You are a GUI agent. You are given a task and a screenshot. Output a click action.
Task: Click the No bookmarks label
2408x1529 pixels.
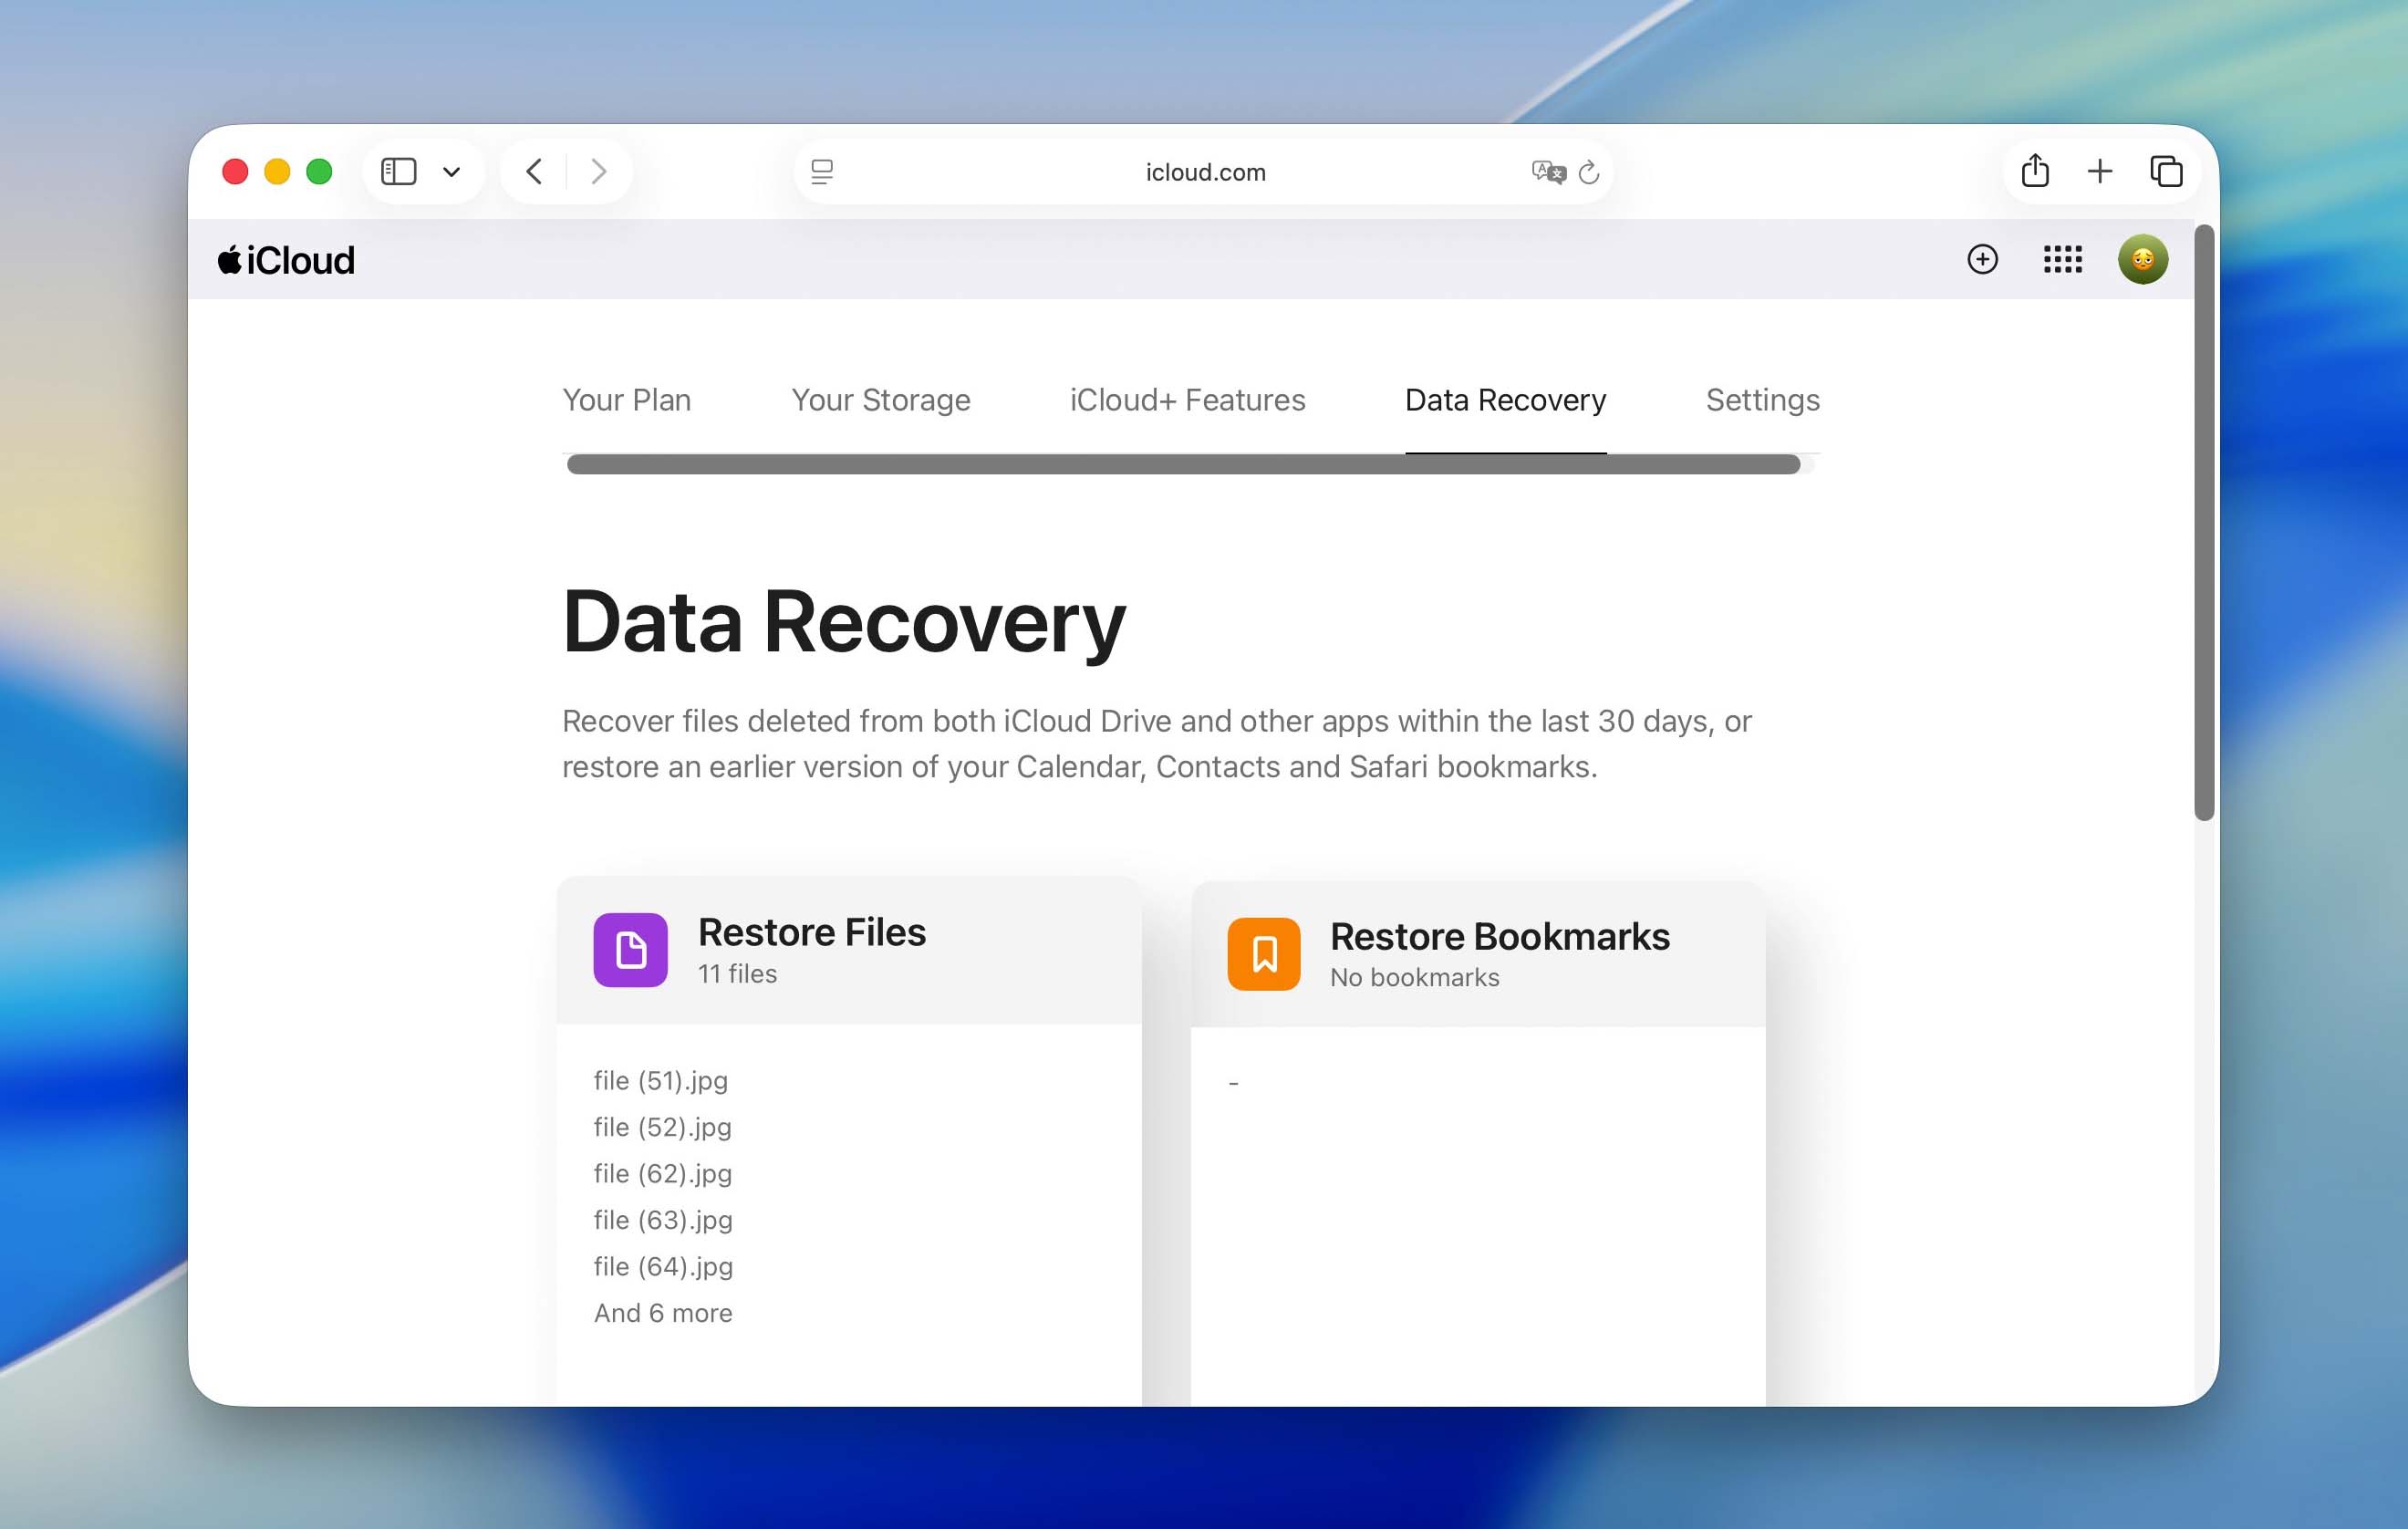(x=1414, y=978)
